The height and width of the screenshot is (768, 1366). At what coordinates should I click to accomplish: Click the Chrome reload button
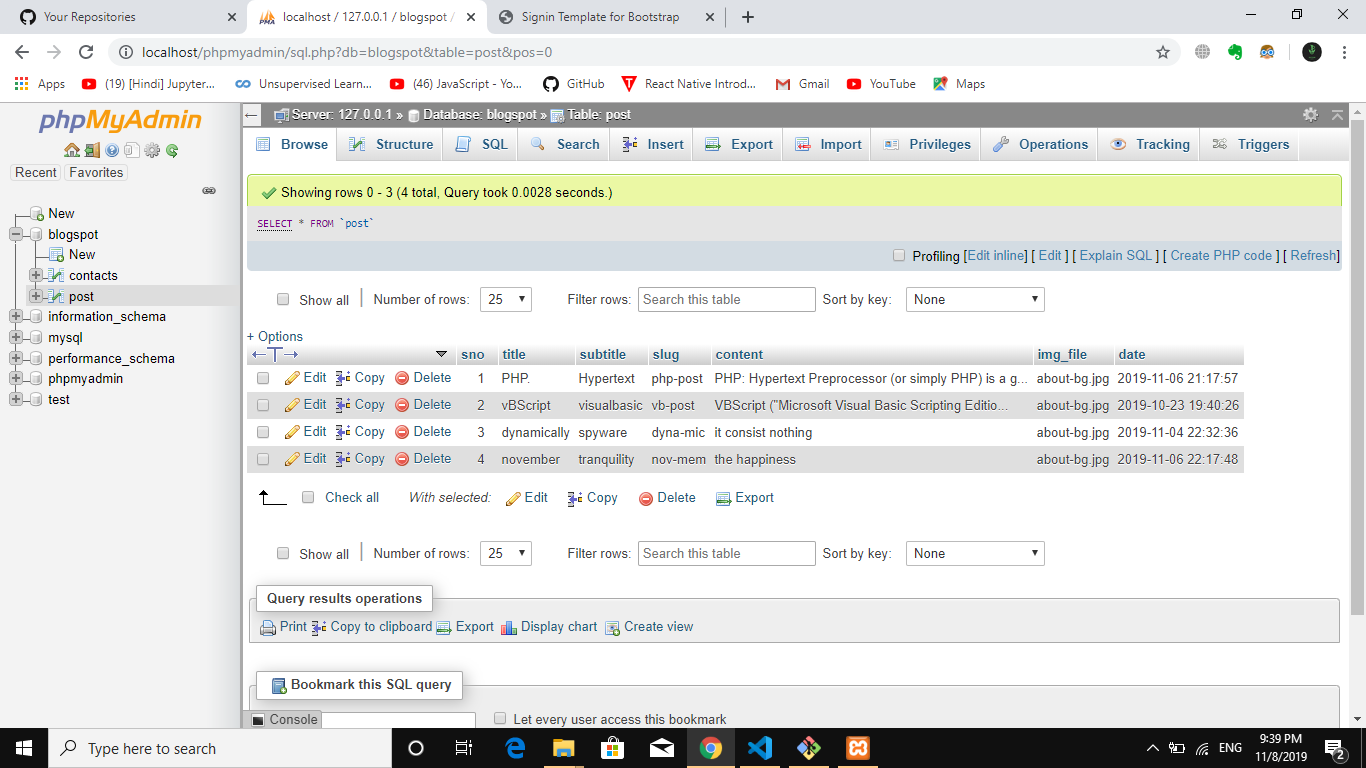tap(86, 52)
